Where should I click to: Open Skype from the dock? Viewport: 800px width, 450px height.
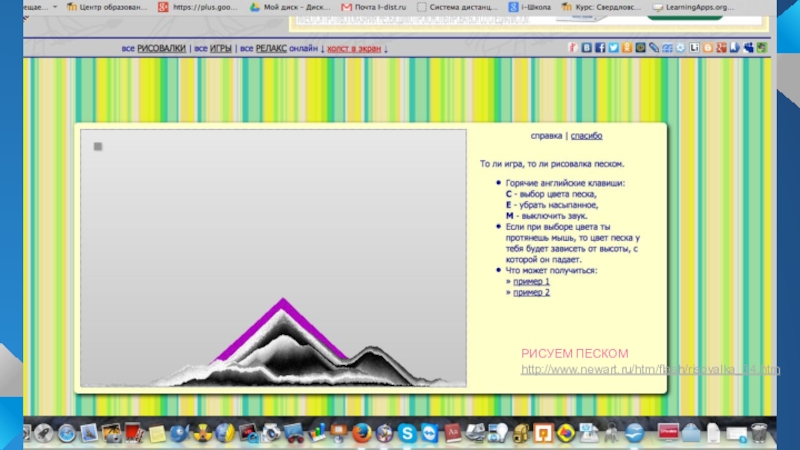pos(407,433)
